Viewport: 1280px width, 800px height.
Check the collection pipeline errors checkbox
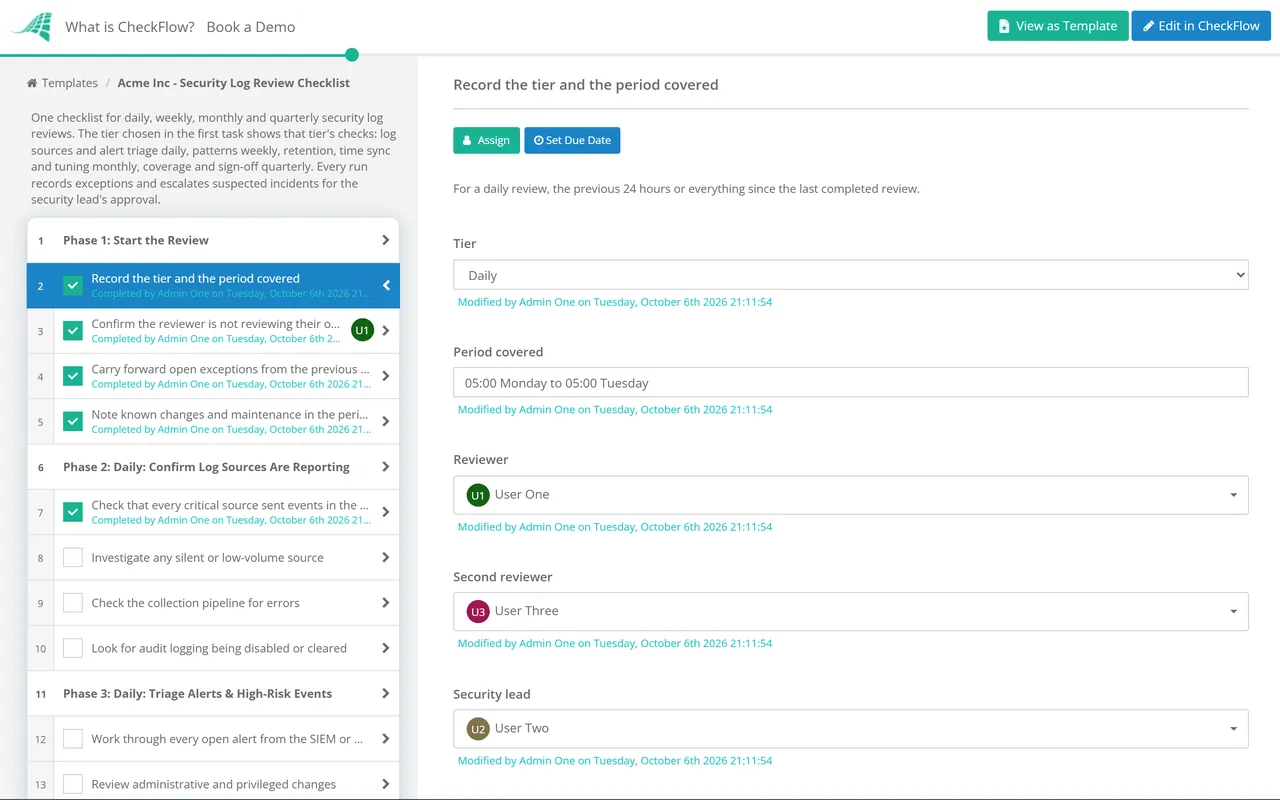click(x=73, y=603)
